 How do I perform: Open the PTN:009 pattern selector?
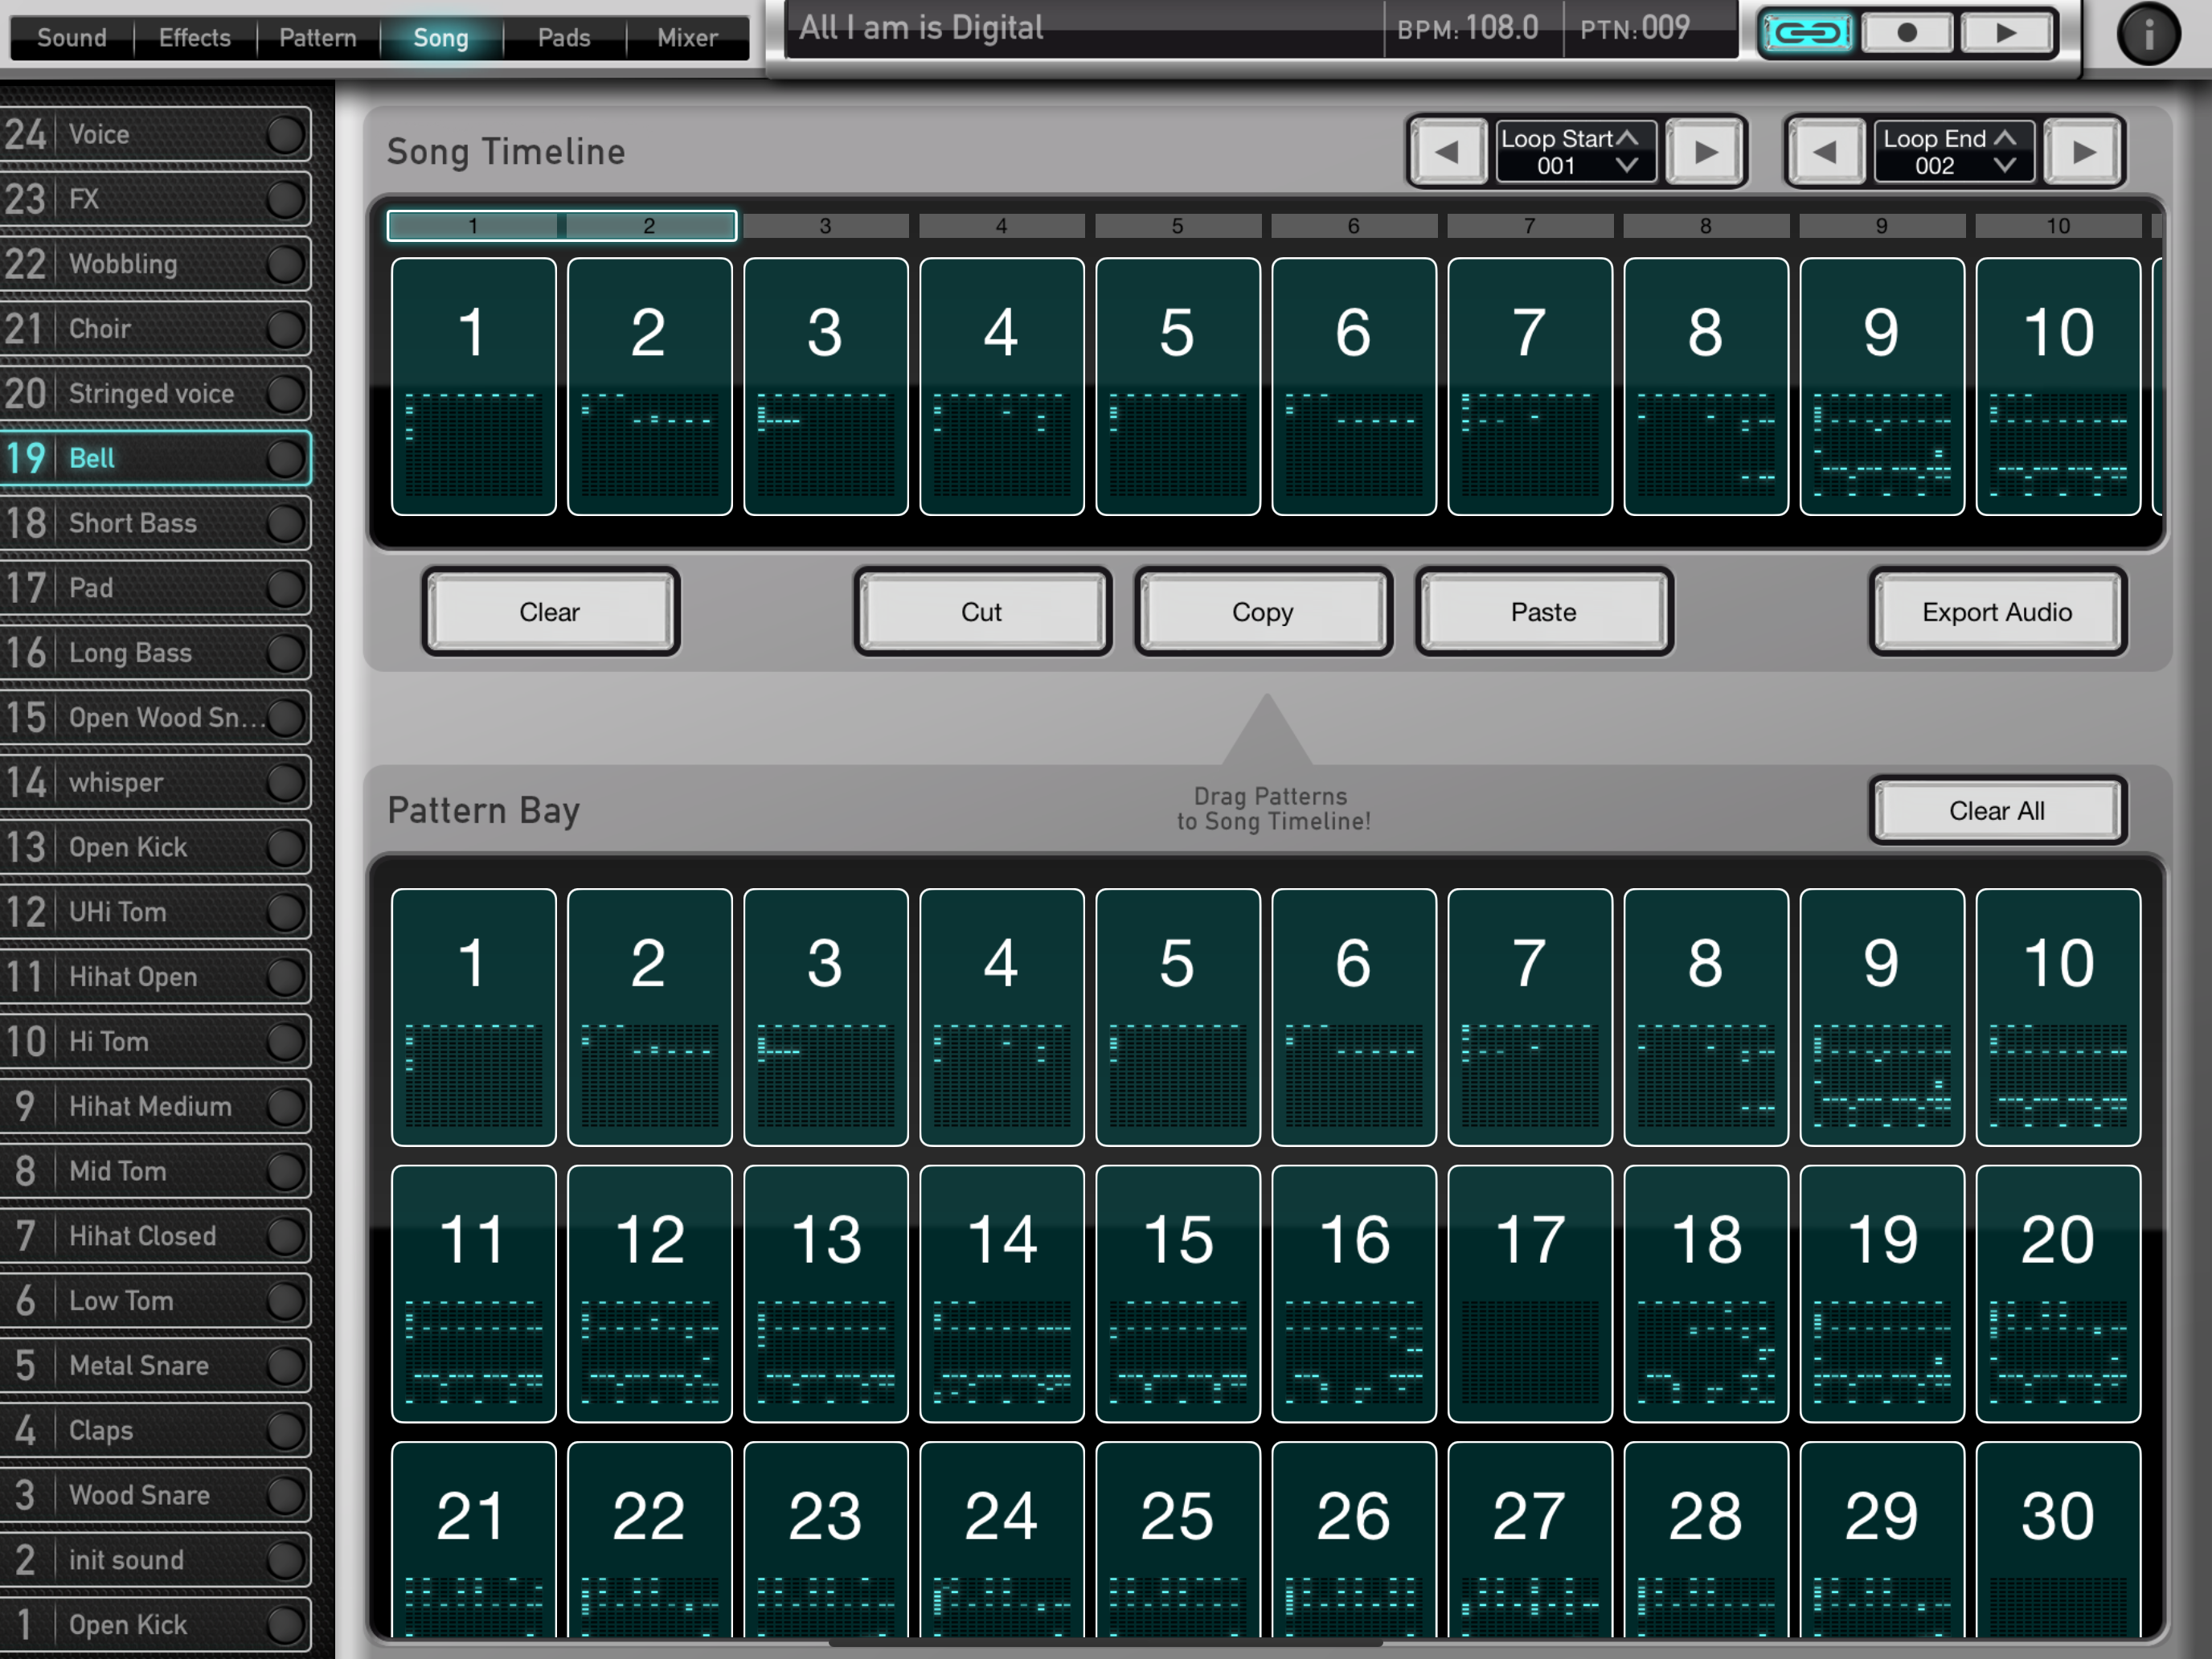pos(1636,28)
